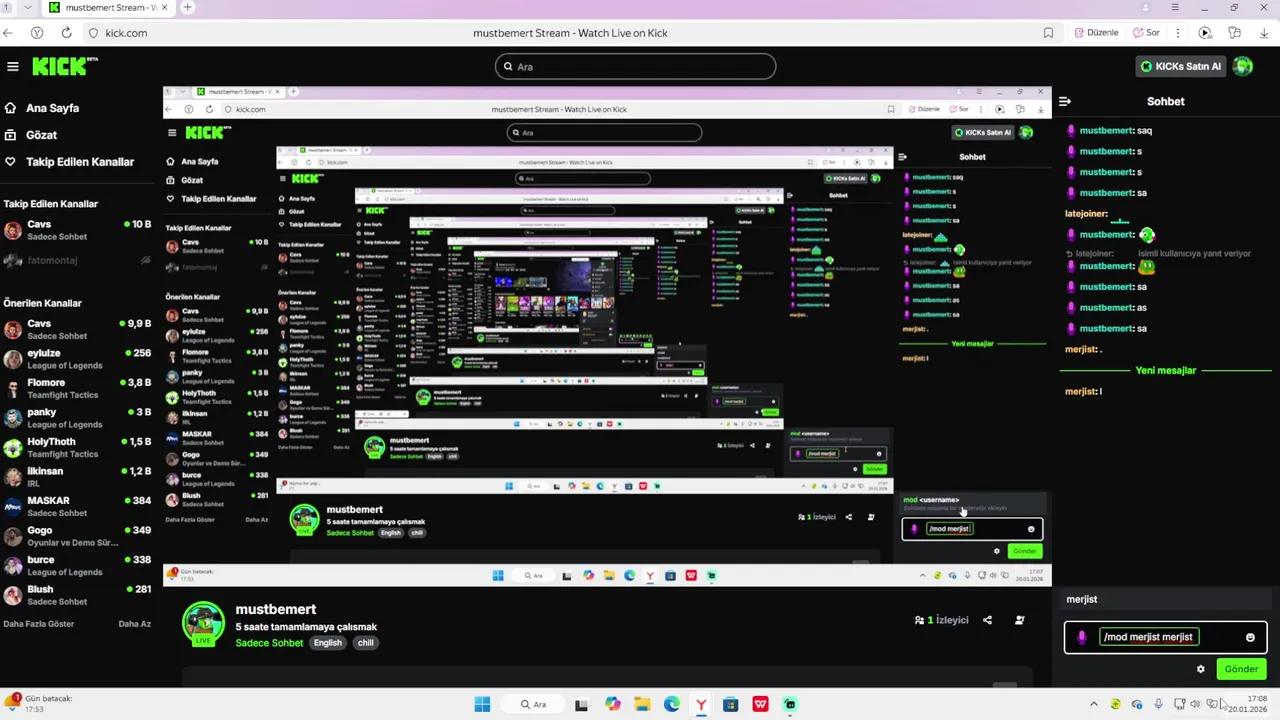Click the KICKs Satın Al button

(1181, 66)
